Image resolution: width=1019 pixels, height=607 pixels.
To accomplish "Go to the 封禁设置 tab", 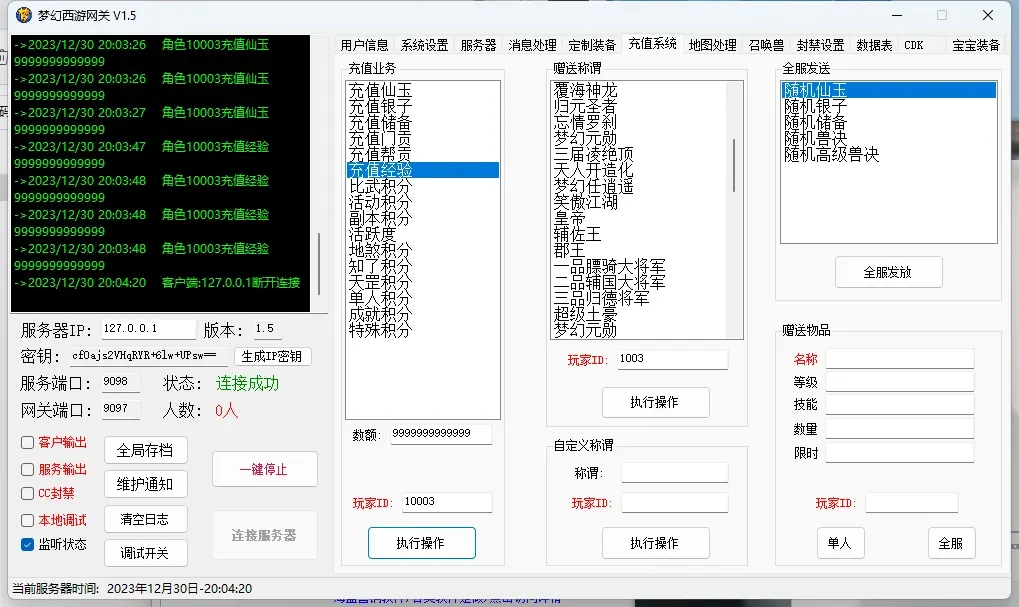I will click(820, 45).
